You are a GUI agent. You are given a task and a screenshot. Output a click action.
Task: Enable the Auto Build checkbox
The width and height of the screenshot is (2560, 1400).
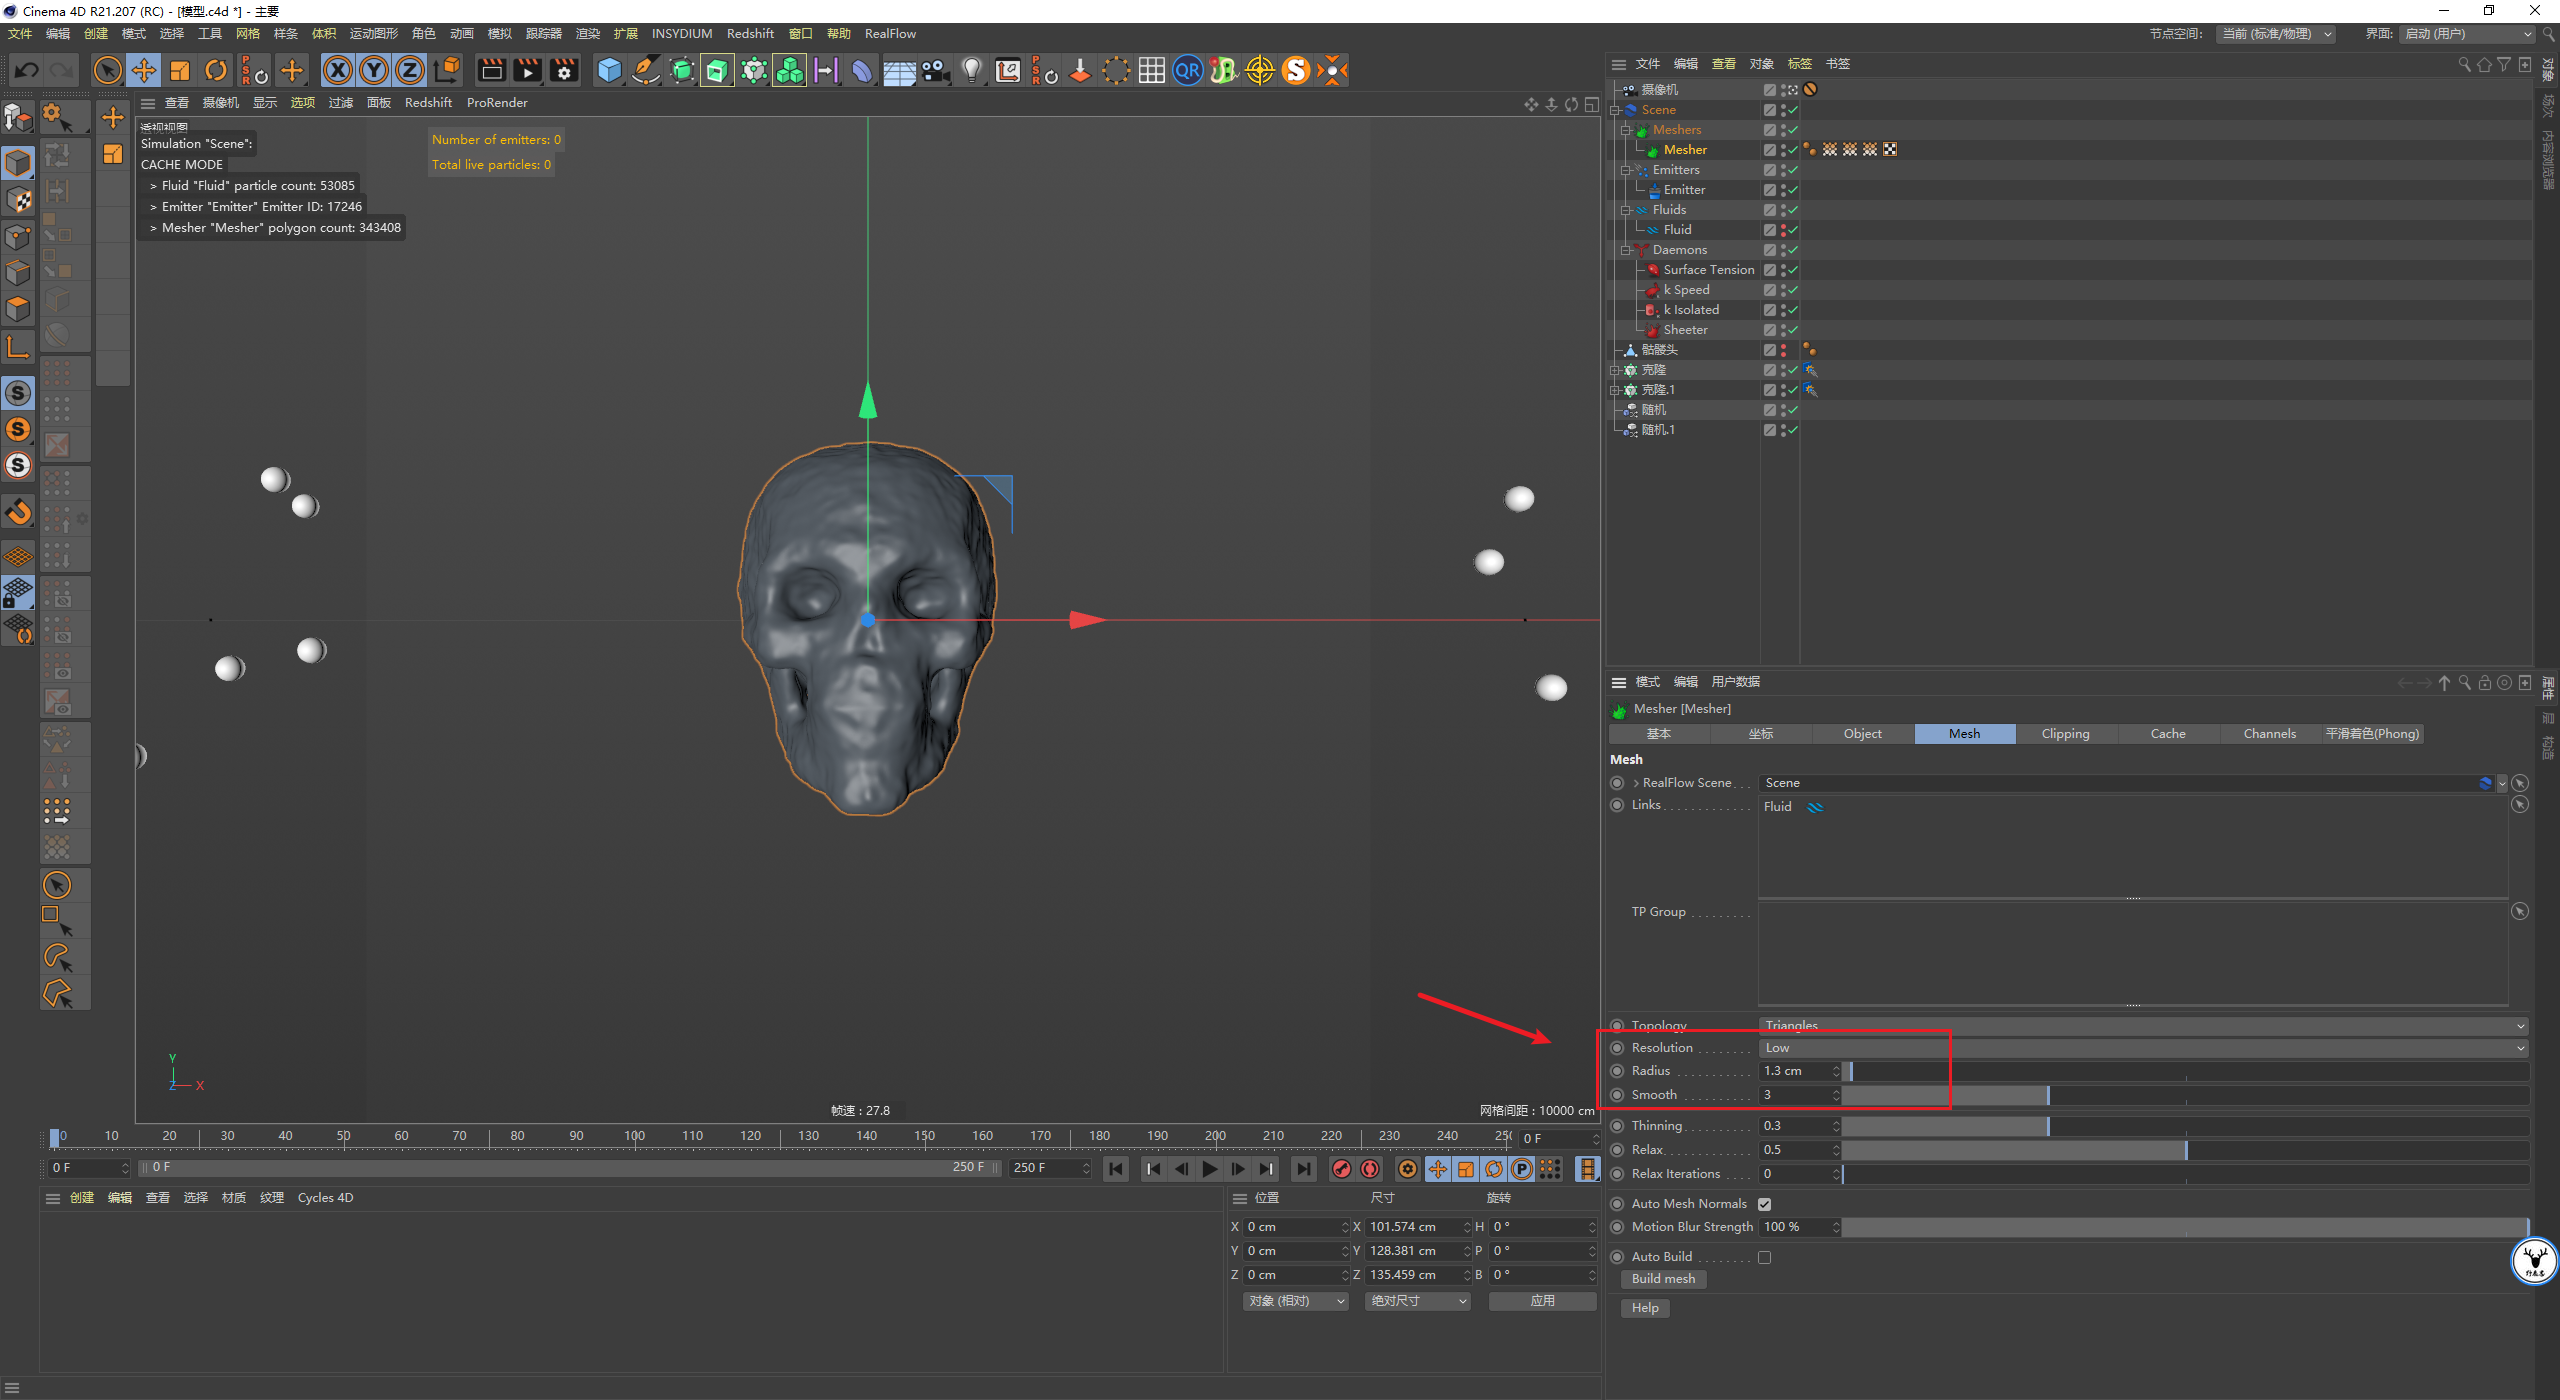tap(1765, 1257)
